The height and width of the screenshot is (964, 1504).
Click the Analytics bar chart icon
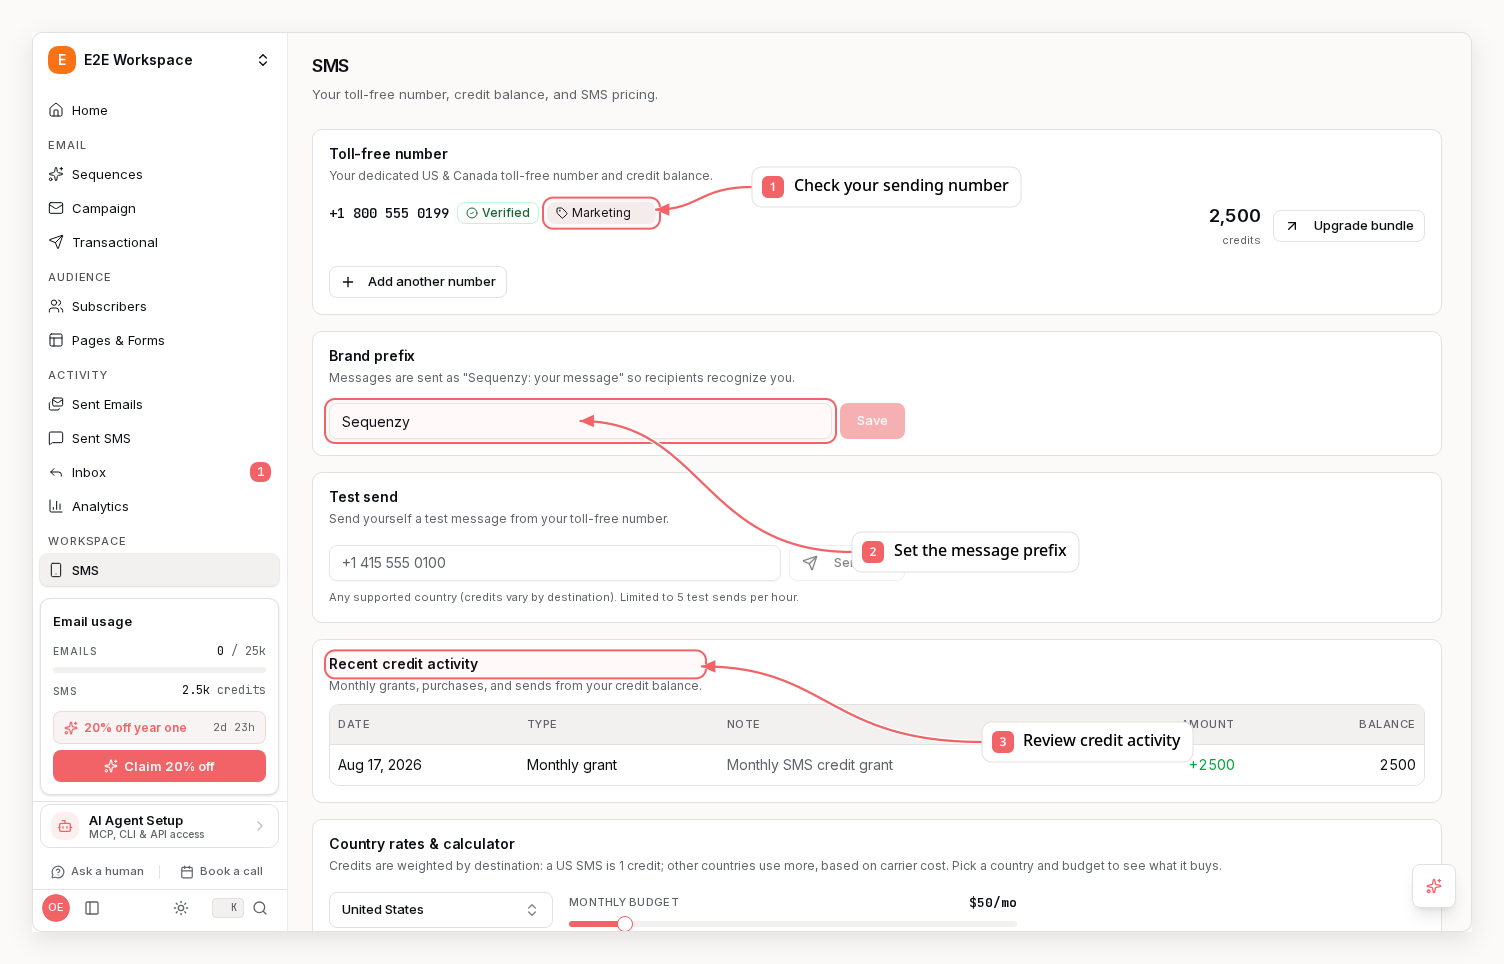[x=56, y=506]
